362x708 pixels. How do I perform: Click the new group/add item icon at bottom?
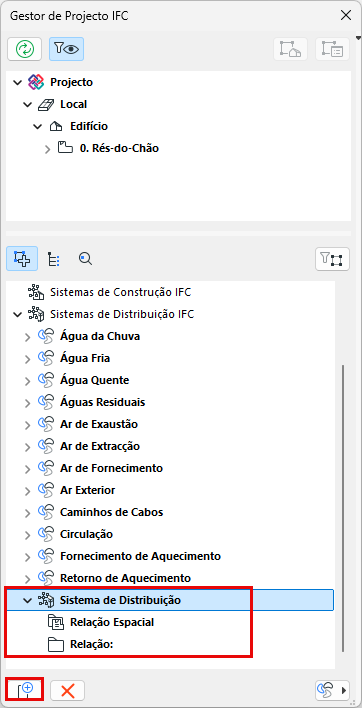point(24,690)
